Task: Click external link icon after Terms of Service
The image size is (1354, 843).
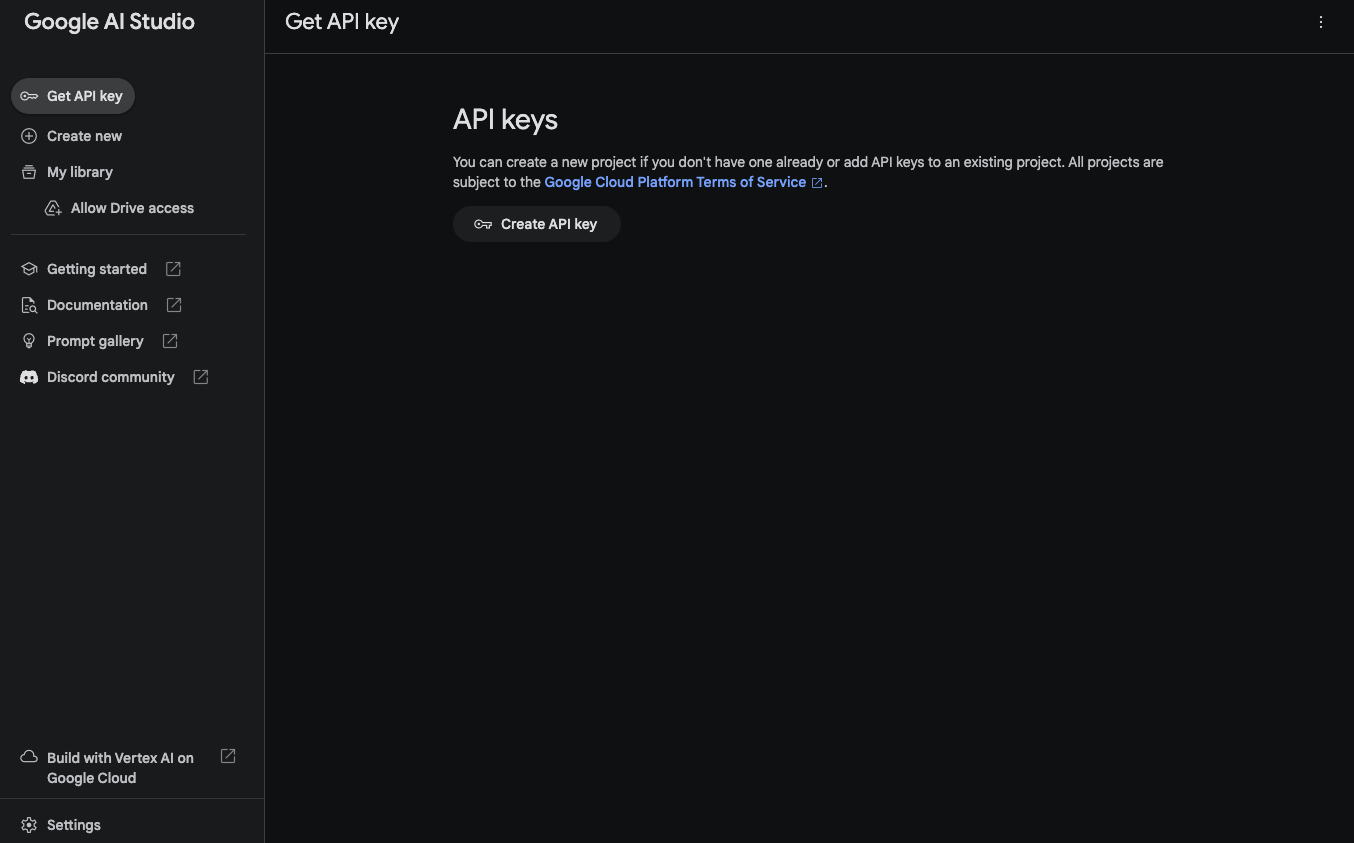Action: 817,183
